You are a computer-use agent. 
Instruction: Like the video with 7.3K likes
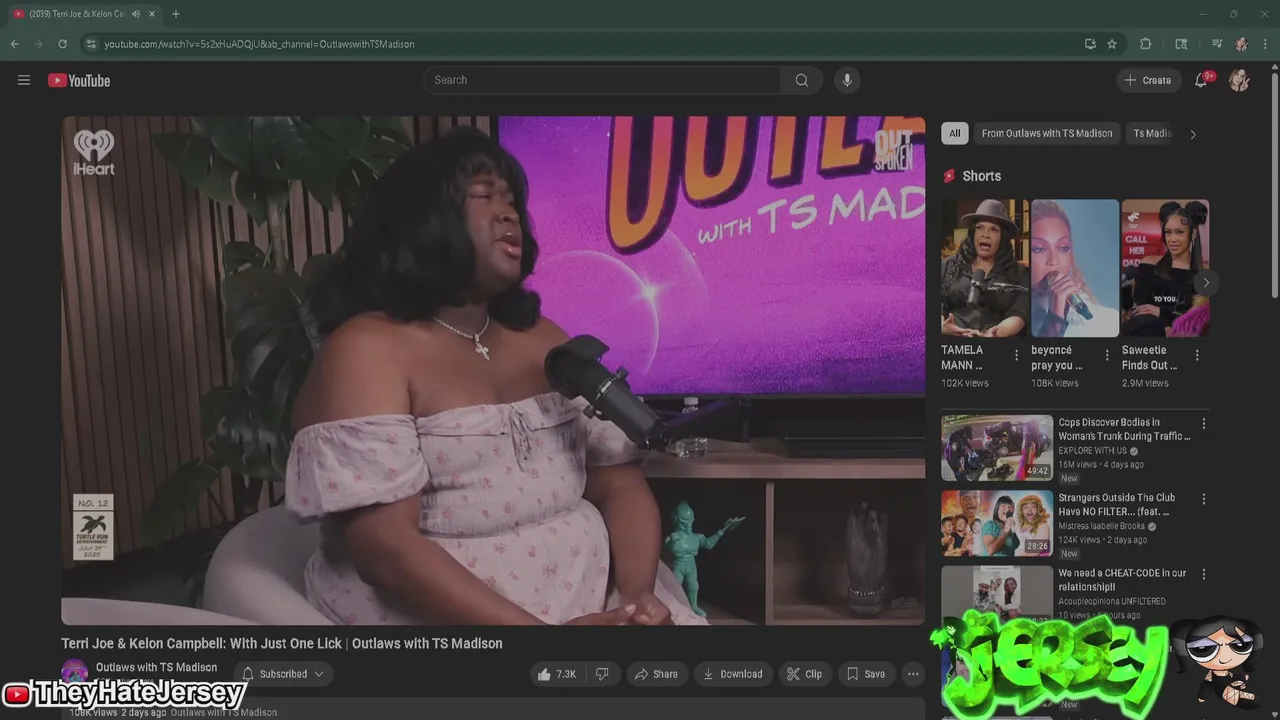[x=557, y=674]
